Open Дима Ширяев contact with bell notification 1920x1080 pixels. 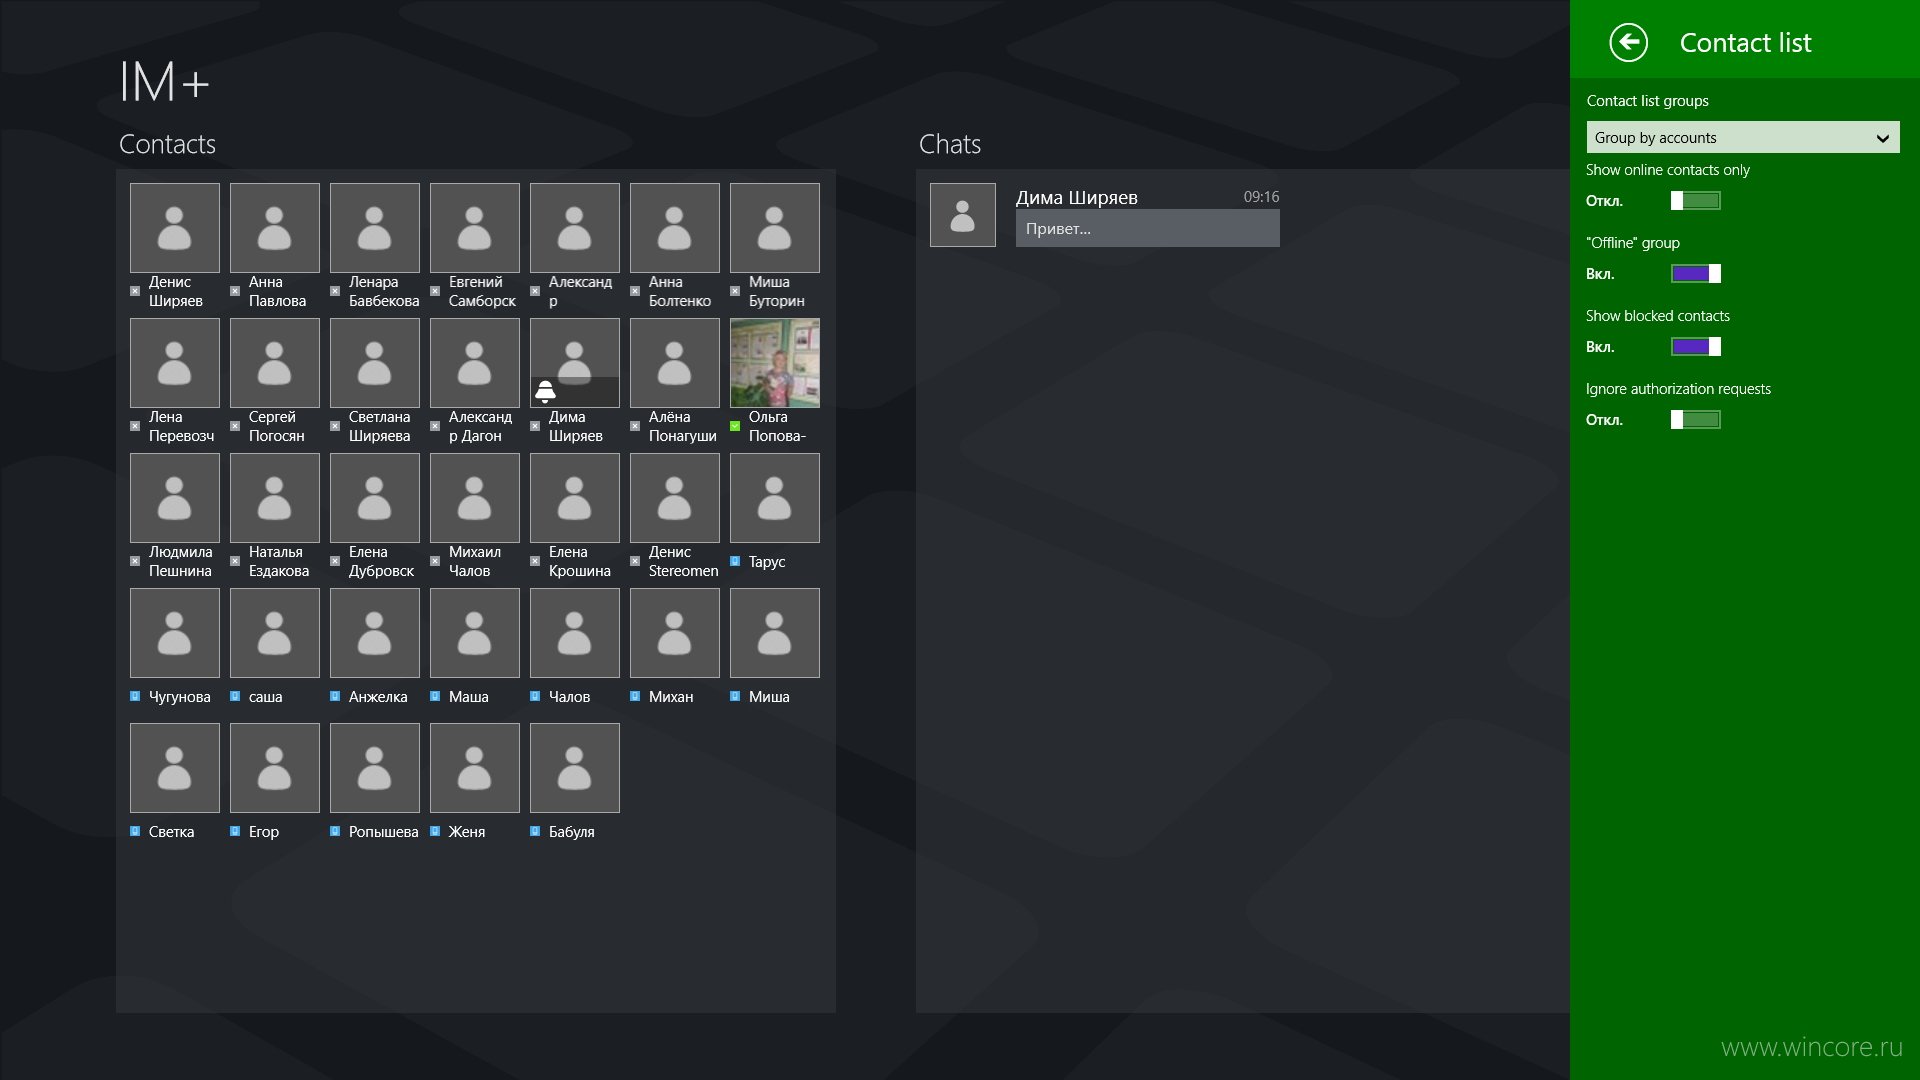click(x=575, y=363)
